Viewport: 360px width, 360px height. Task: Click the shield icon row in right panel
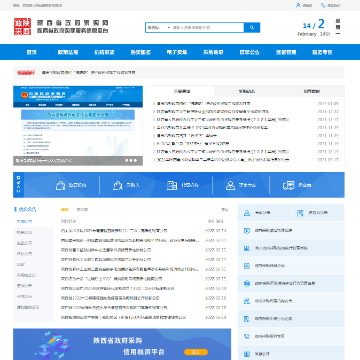click(x=291, y=230)
